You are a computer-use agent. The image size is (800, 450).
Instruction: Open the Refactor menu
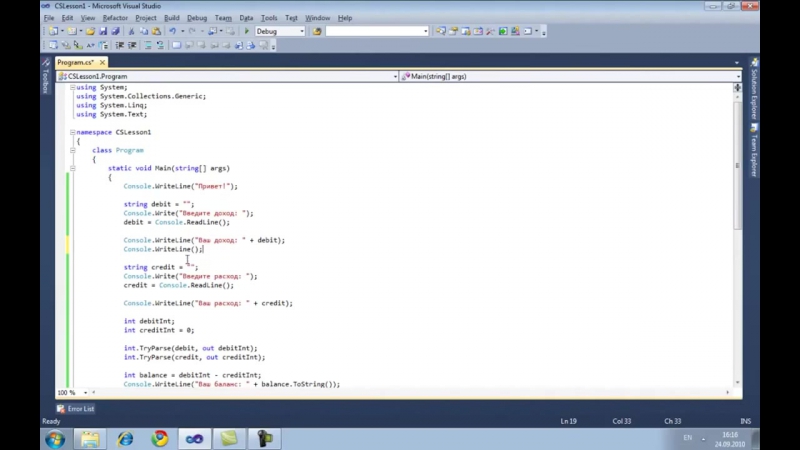tap(115, 18)
